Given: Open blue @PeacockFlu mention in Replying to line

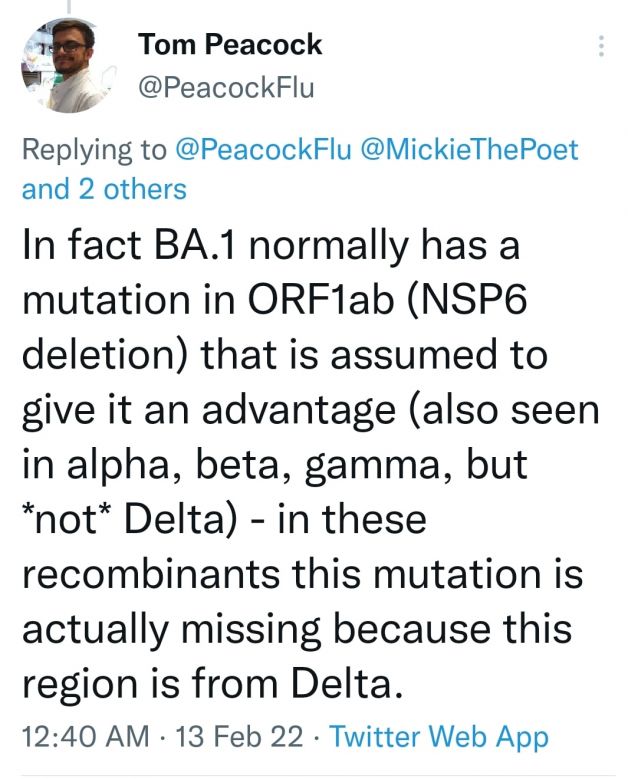Looking at the screenshot, I should pos(263,150).
